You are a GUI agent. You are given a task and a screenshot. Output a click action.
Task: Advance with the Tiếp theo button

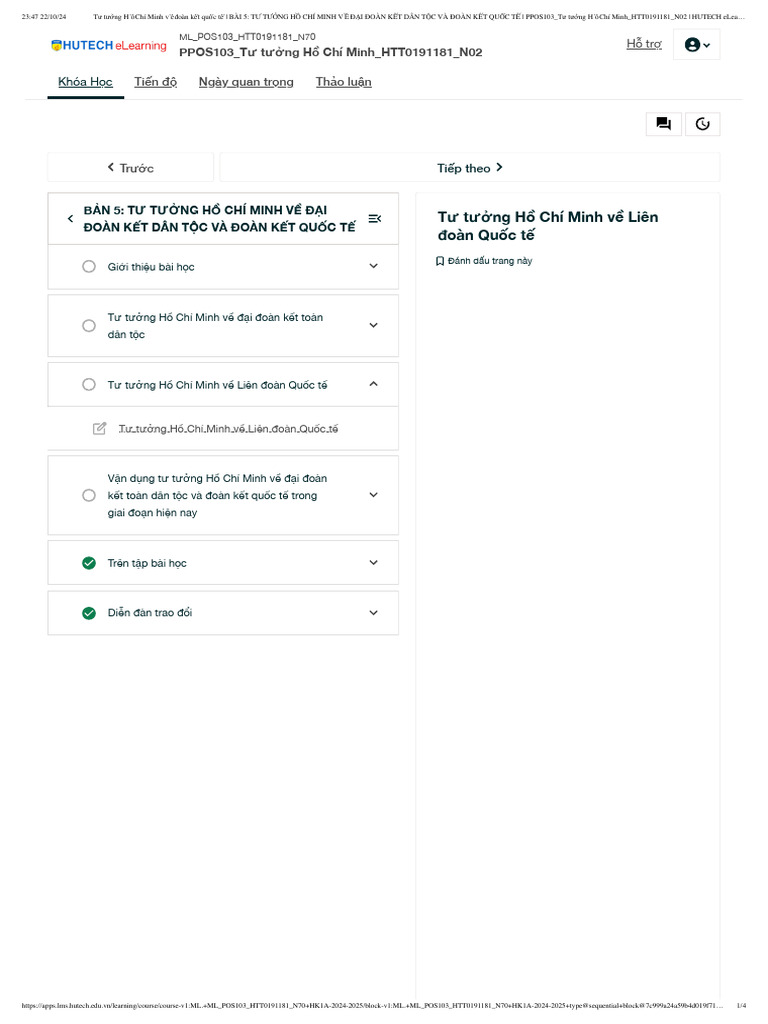tap(469, 168)
